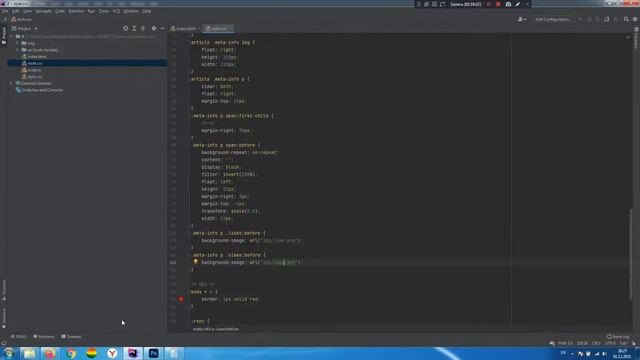The height and width of the screenshot is (360, 640).
Task: Click the Project tool window side tab
Action: (x=4, y=36)
